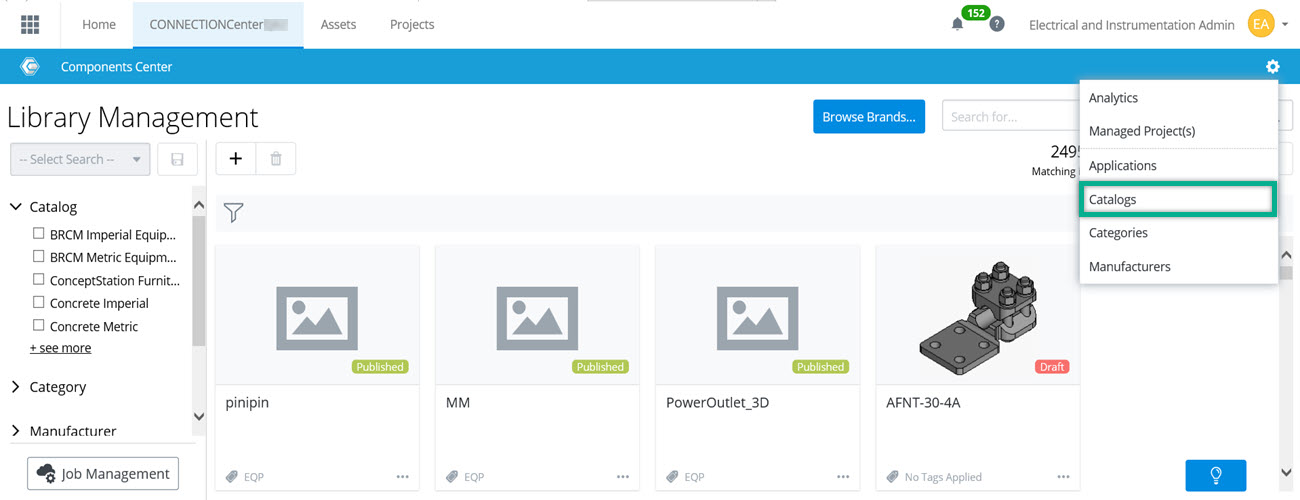
Task: Click the add new component plus icon
Action: pos(236,159)
